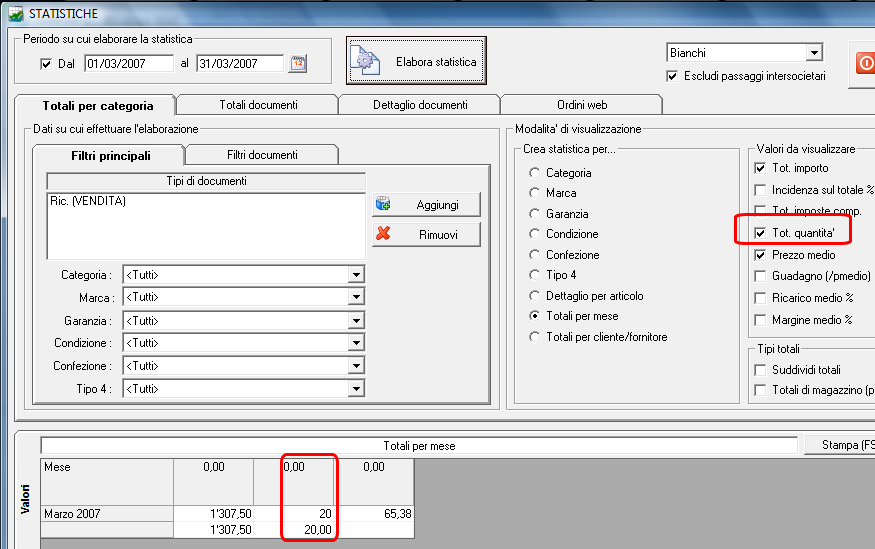Enable Guadagno (/pmedio) checkbox
Viewport: 875px width, 549px height.
760,276
